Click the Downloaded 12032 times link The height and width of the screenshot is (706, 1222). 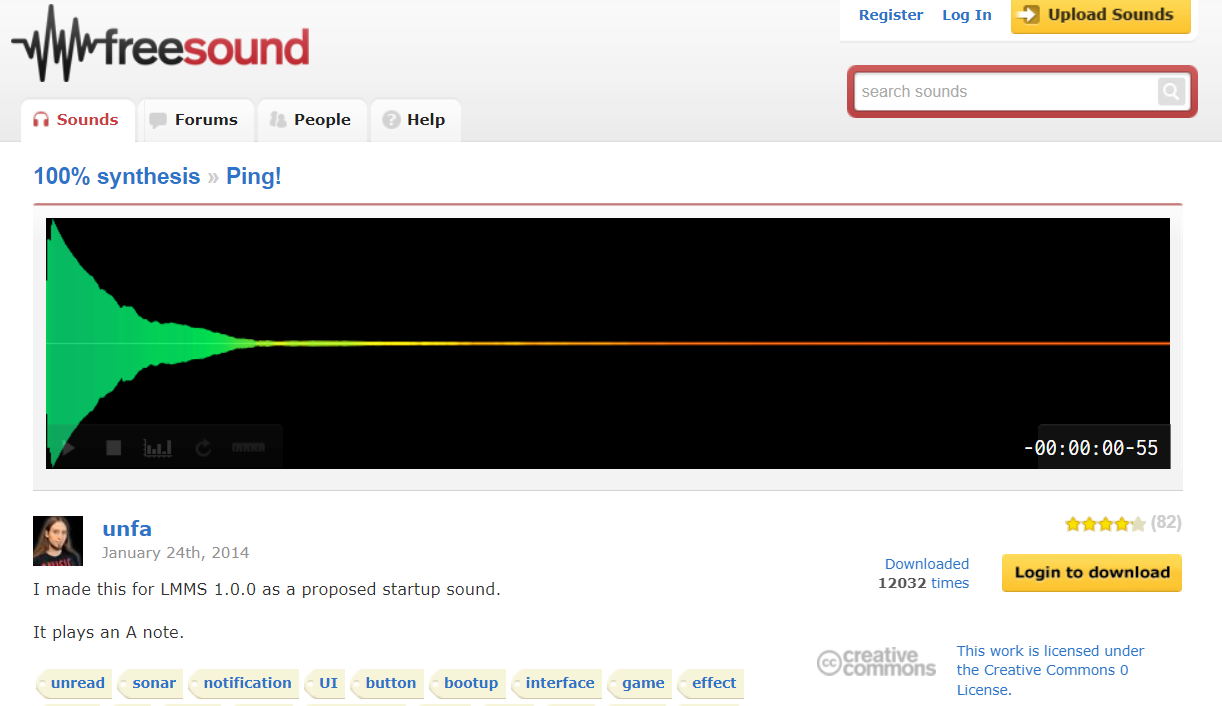click(x=924, y=573)
